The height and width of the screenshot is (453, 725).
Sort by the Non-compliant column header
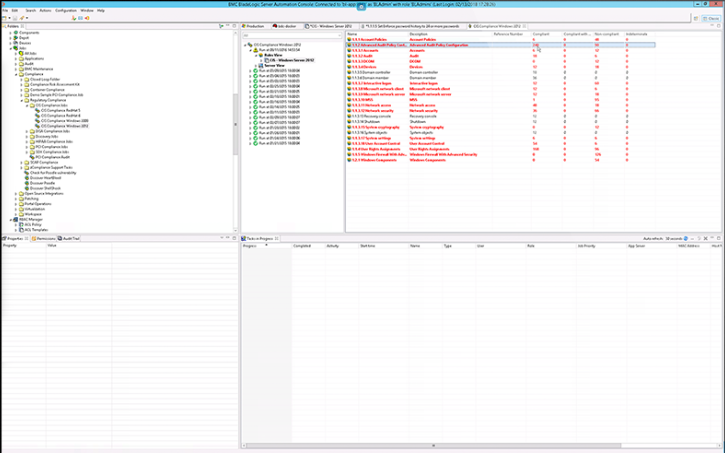coord(608,34)
